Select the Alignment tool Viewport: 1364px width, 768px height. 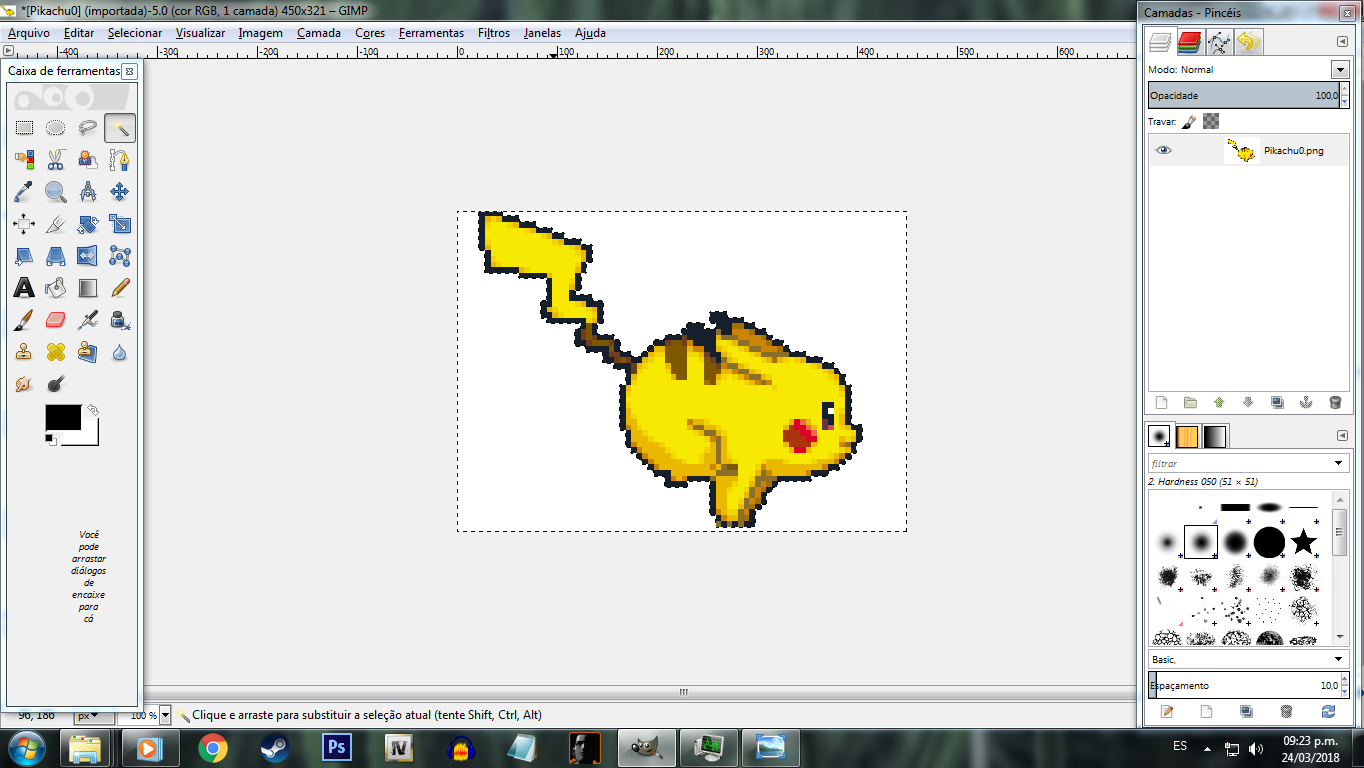24,224
